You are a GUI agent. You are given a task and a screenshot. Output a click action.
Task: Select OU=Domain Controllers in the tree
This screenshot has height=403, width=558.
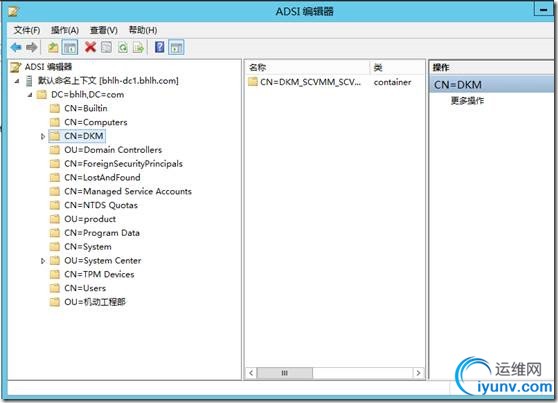pos(113,150)
